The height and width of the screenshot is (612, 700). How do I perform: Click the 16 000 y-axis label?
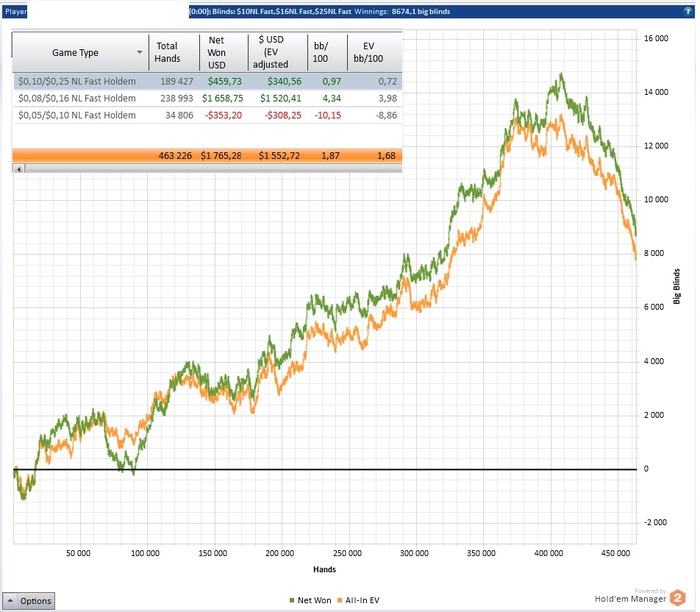[656, 38]
